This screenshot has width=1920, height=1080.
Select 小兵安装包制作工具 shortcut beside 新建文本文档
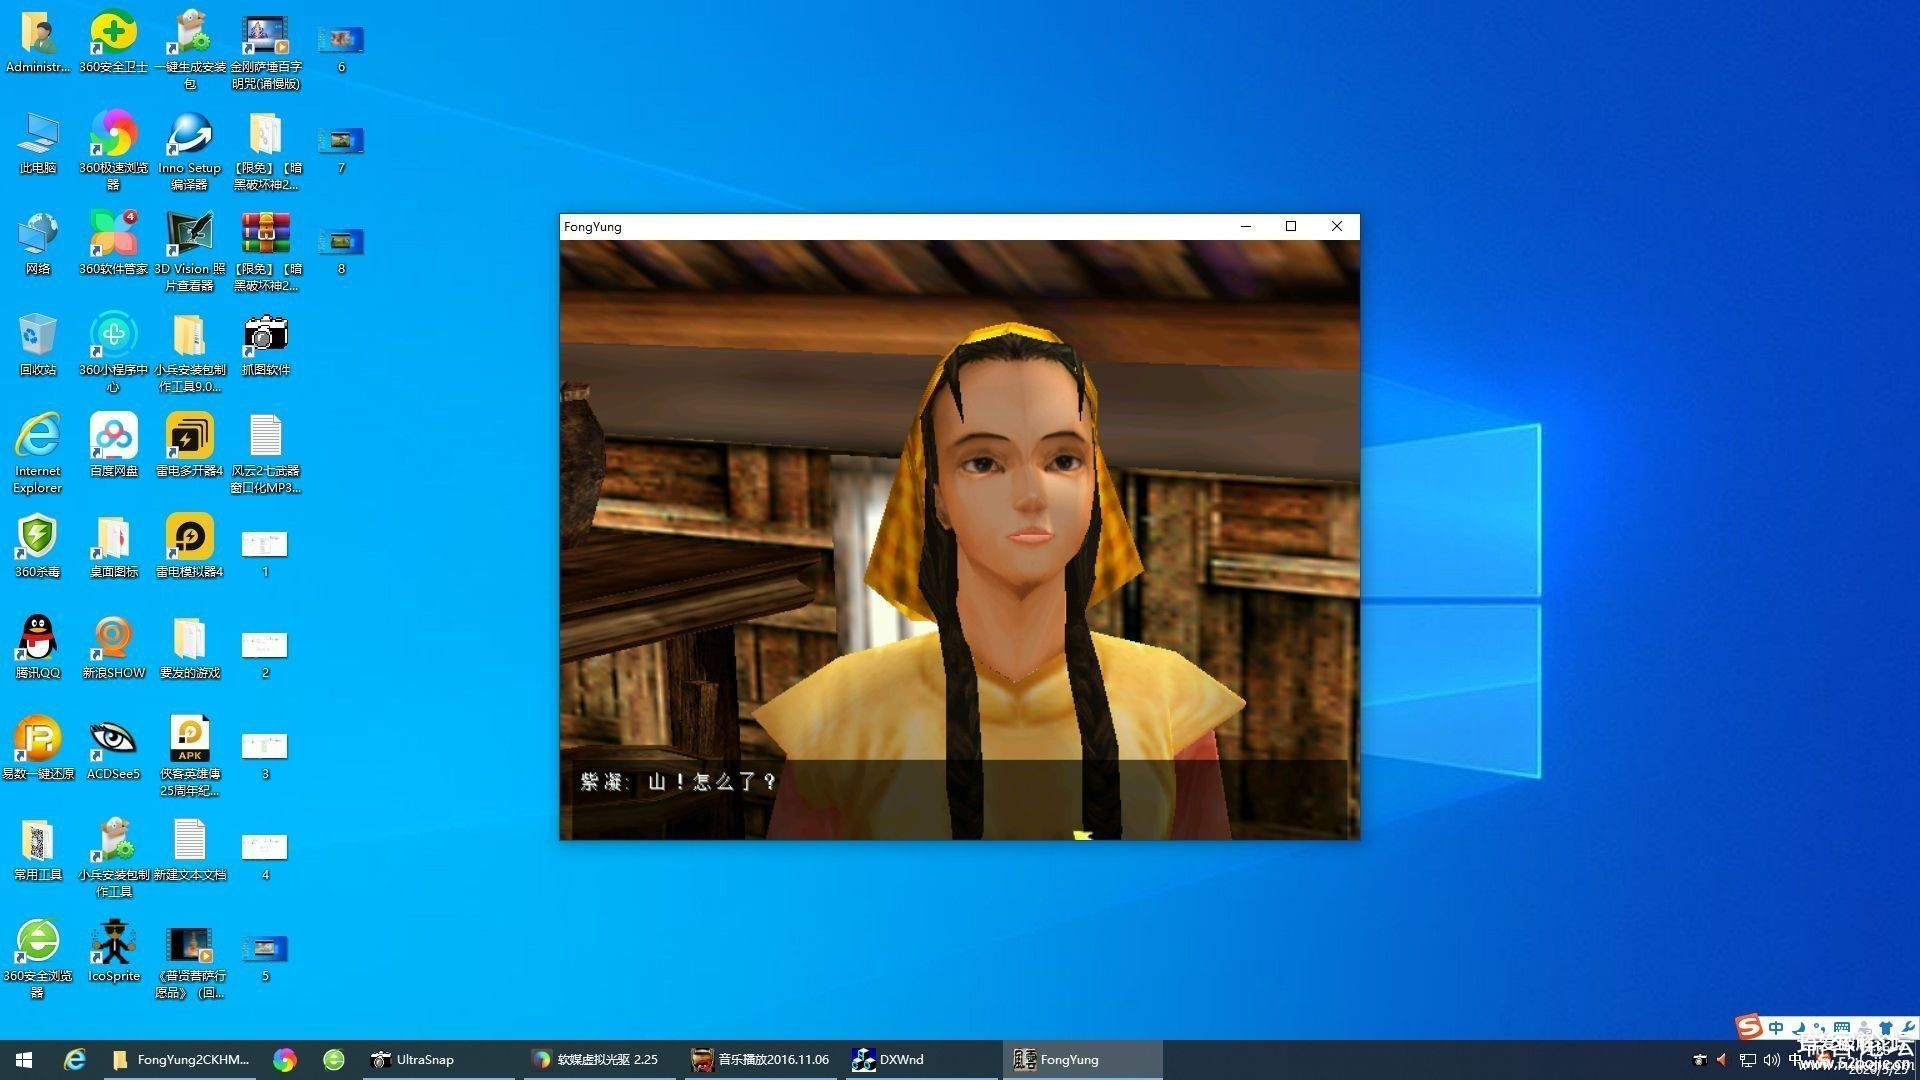(x=113, y=857)
